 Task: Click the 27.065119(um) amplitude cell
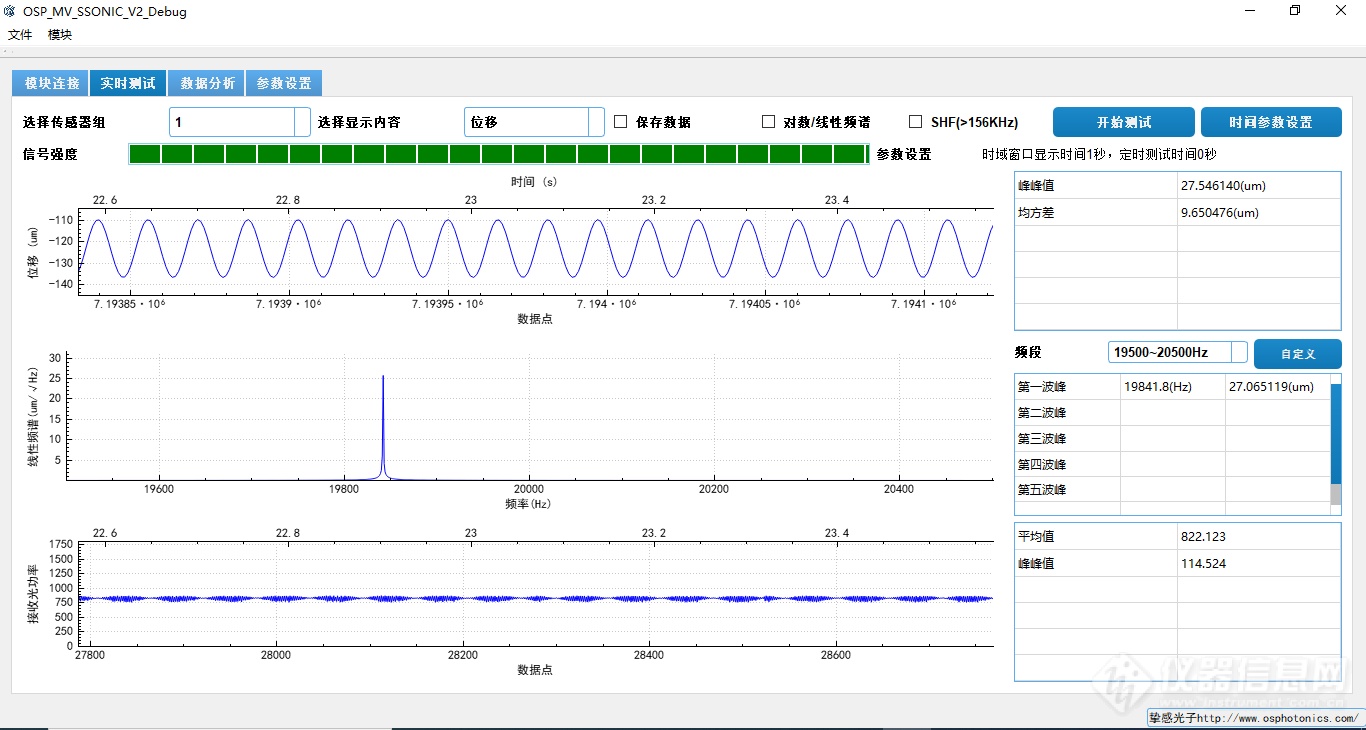(x=1277, y=387)
